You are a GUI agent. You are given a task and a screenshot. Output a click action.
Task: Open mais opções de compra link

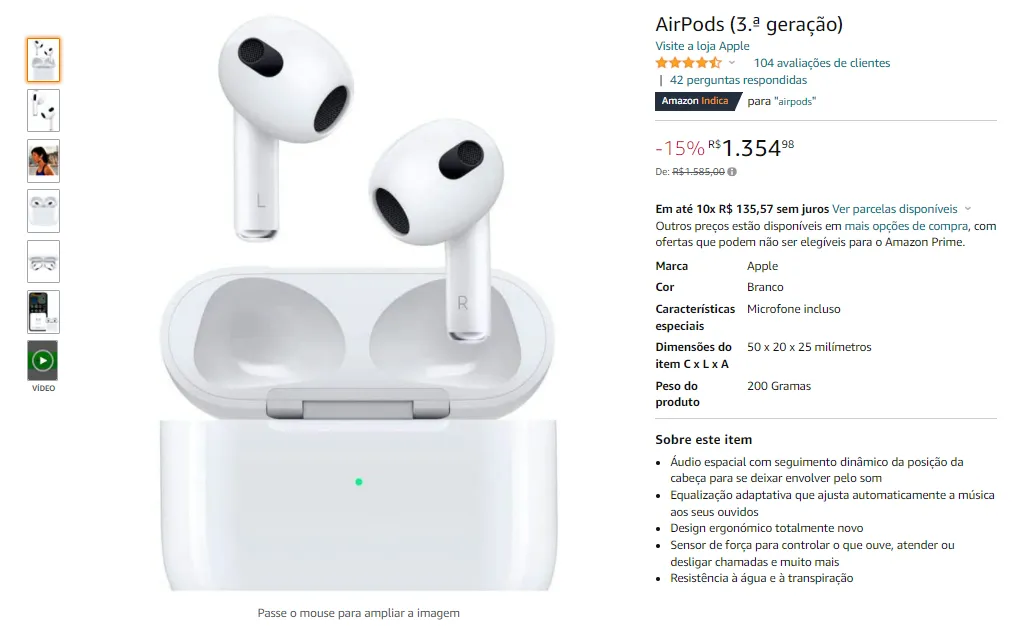click(906, 226)
